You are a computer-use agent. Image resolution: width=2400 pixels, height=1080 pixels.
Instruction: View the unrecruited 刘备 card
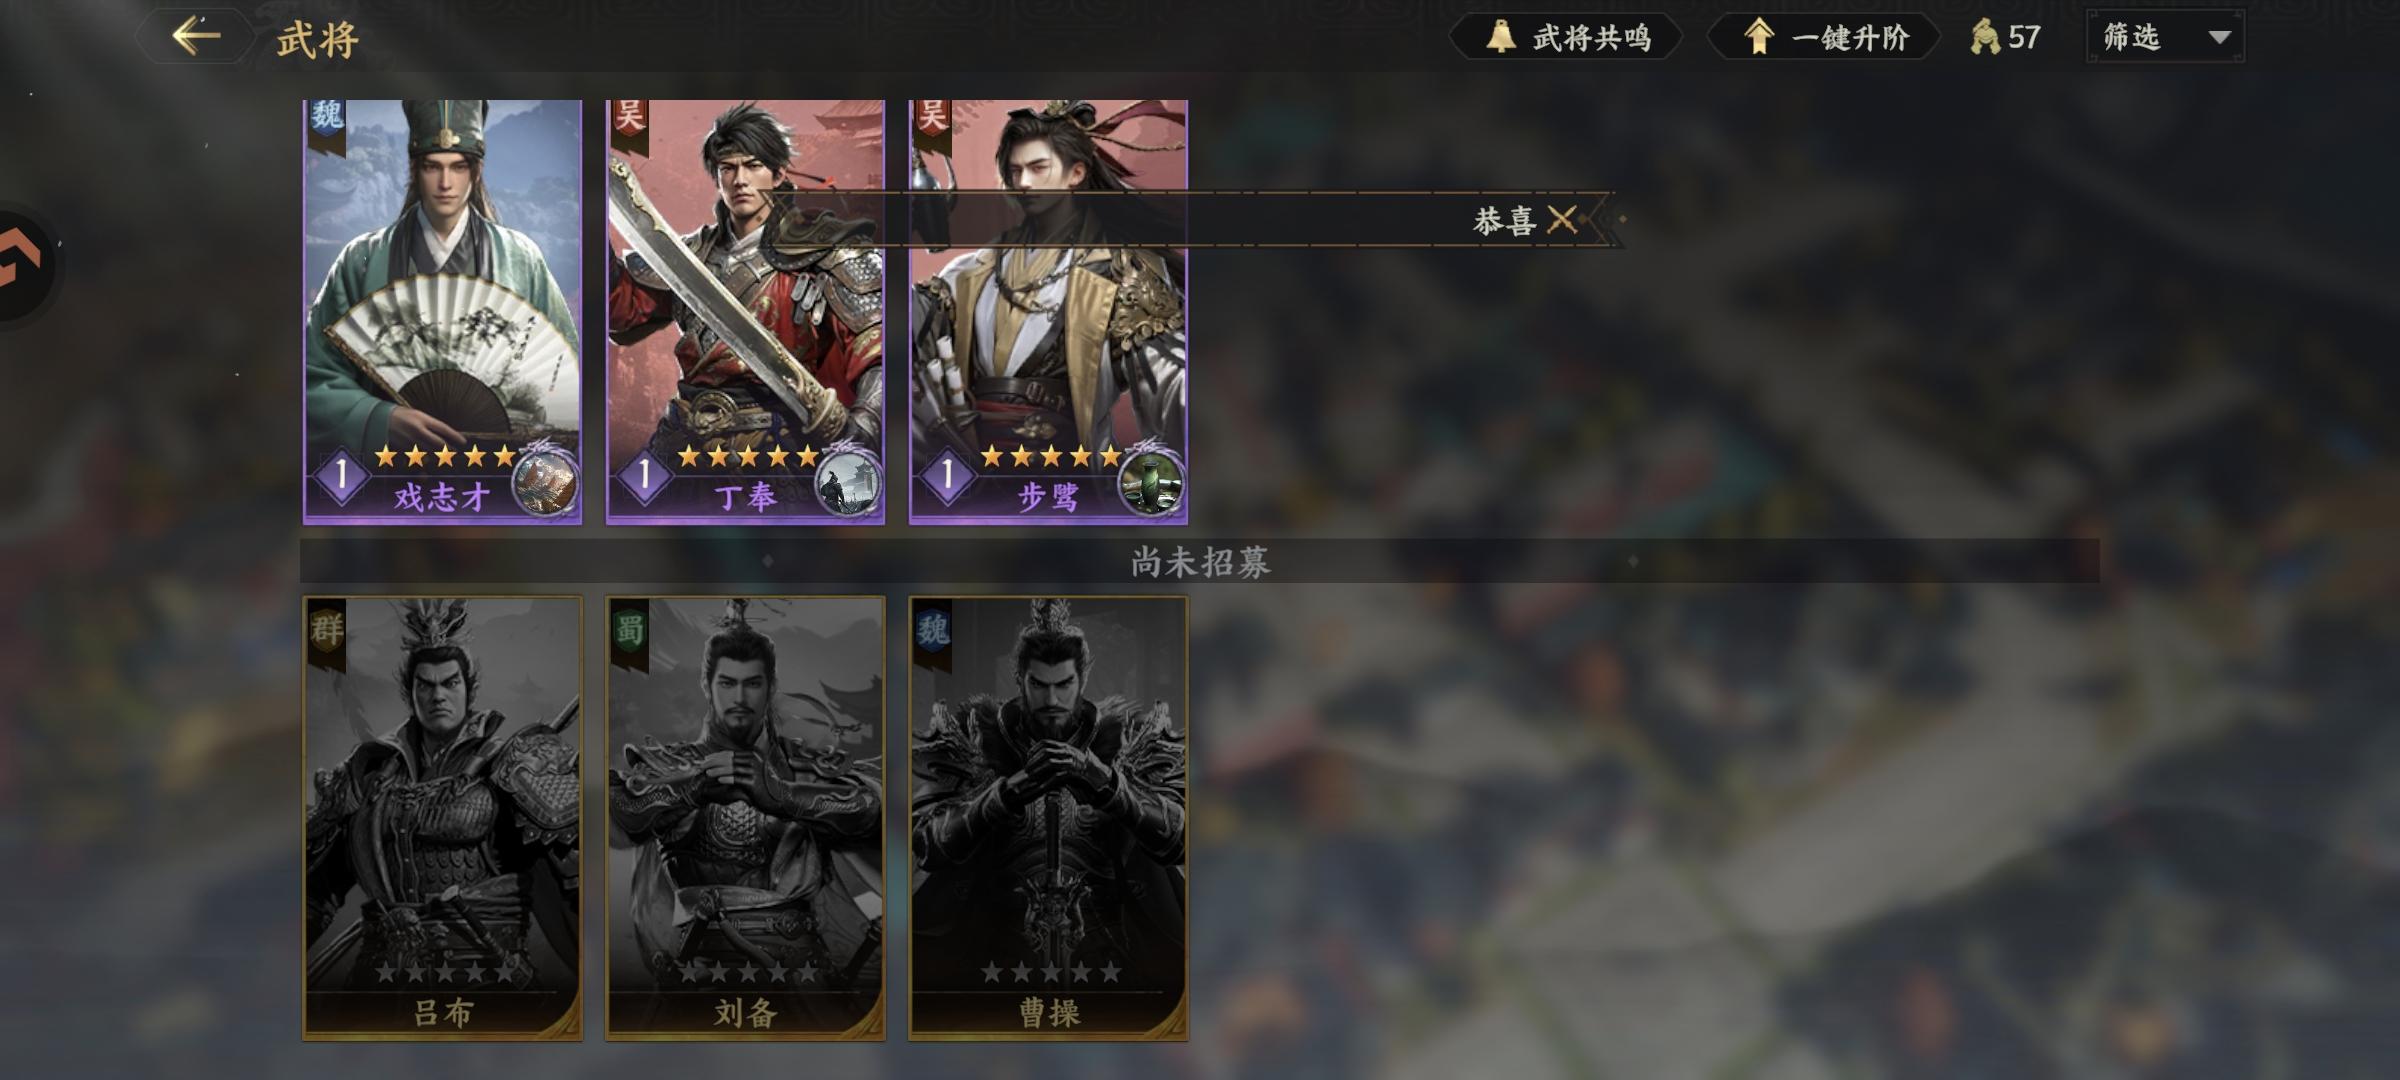(x=745, y=818)
